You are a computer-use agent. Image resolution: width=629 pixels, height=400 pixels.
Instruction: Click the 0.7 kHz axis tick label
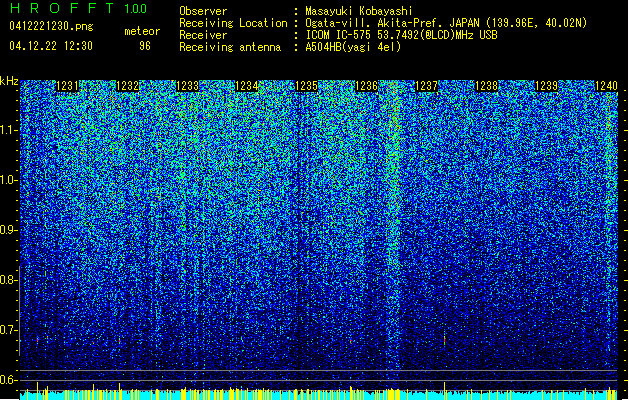pos(7,330)
